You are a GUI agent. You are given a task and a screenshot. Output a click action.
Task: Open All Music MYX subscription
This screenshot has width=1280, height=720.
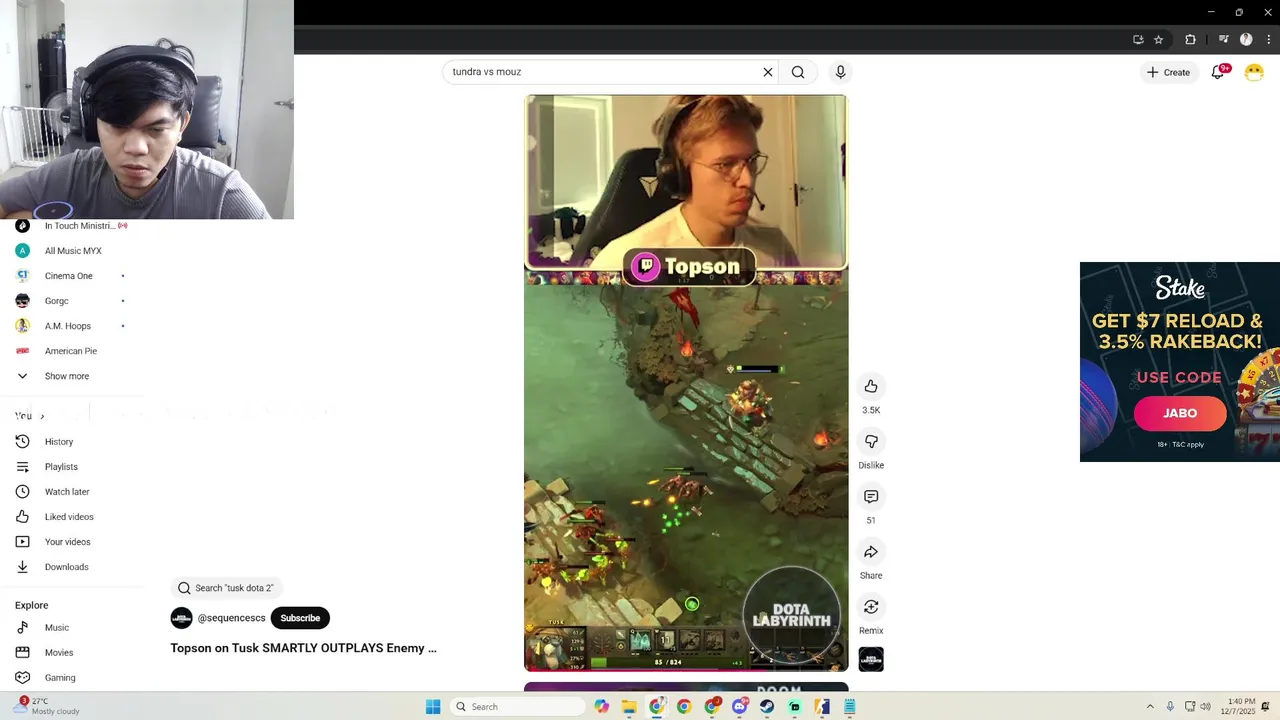coord(72,251)
